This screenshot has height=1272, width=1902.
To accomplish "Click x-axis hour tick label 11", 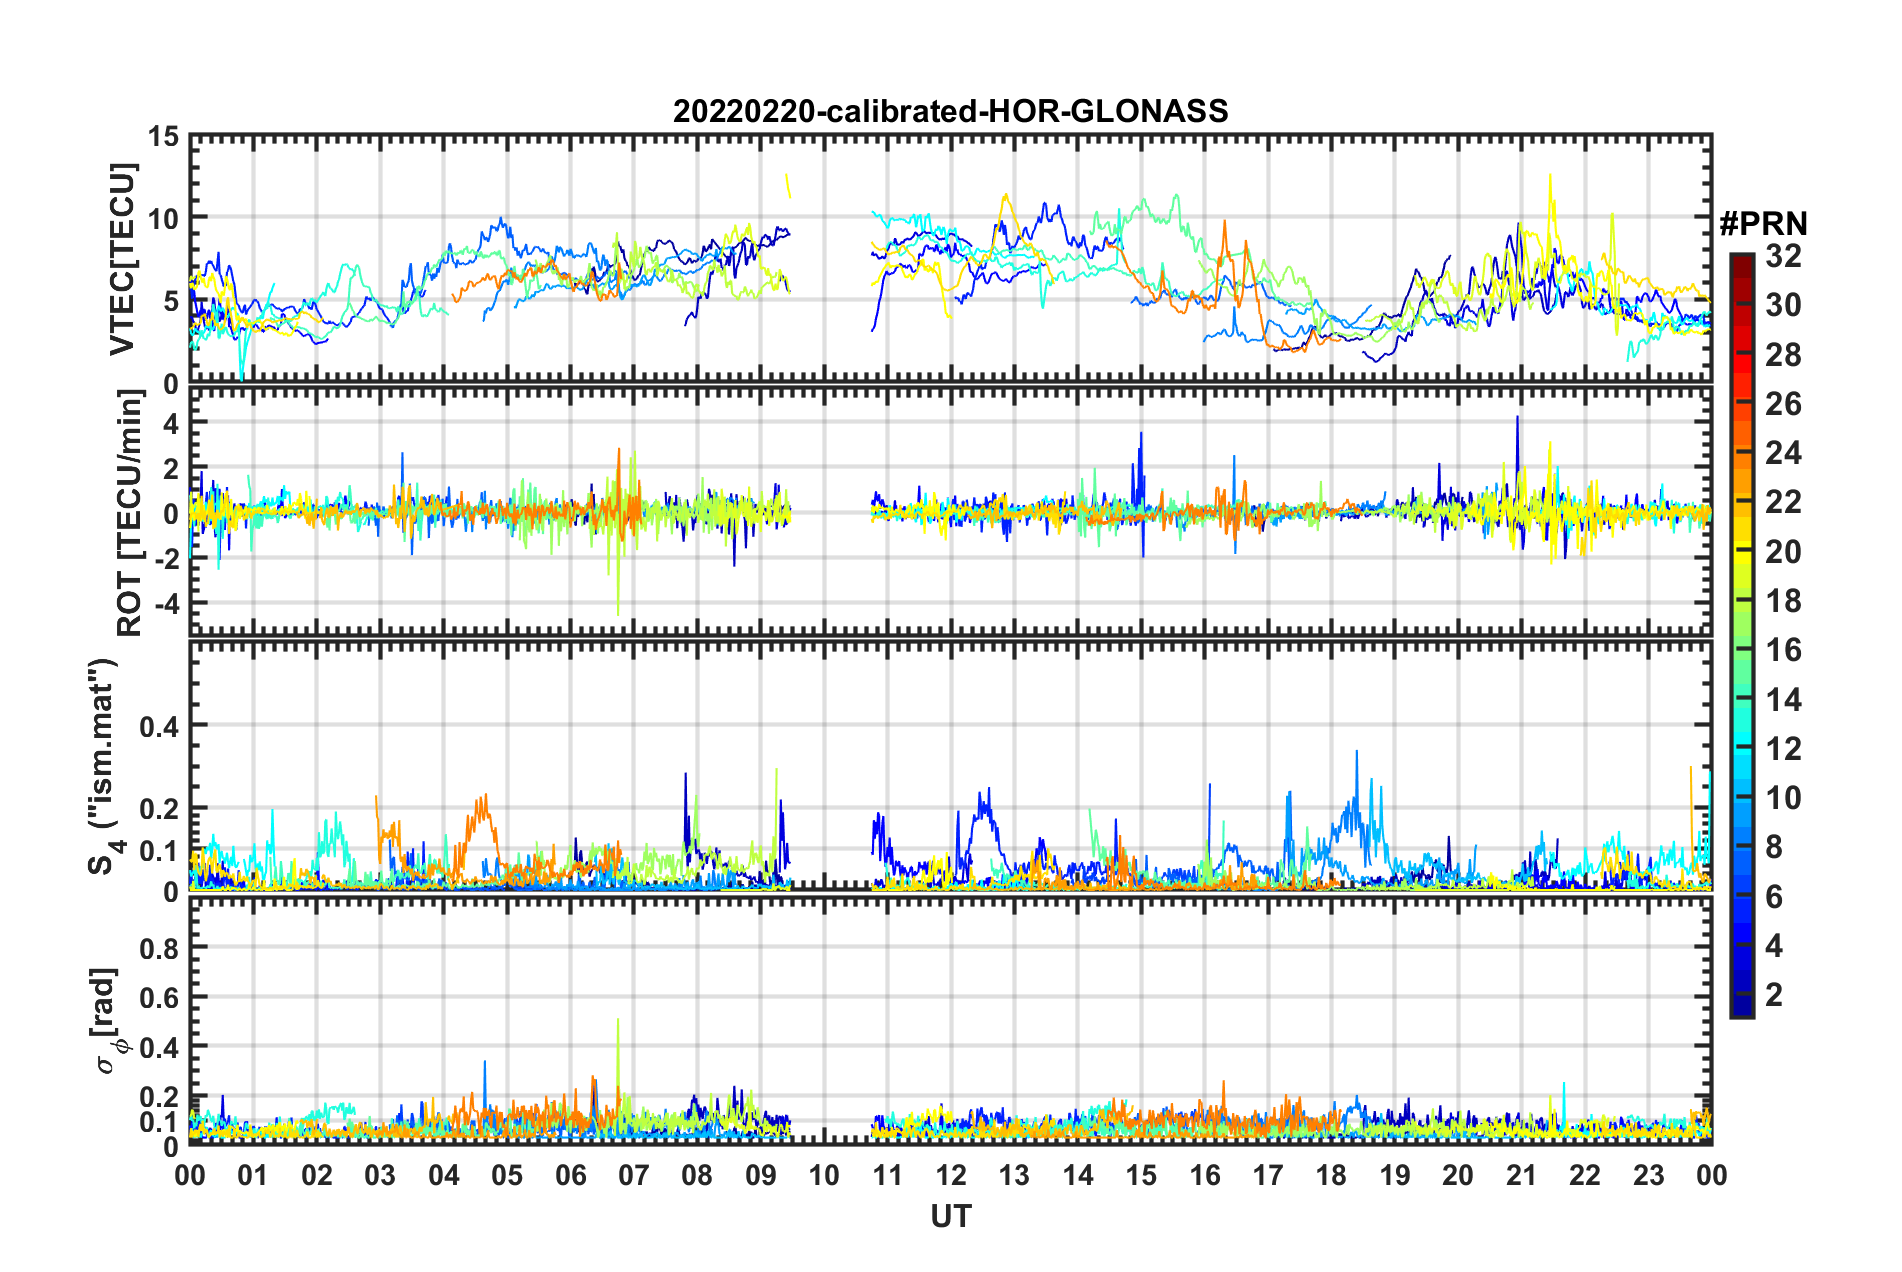I will click(x=888, y=1175).
